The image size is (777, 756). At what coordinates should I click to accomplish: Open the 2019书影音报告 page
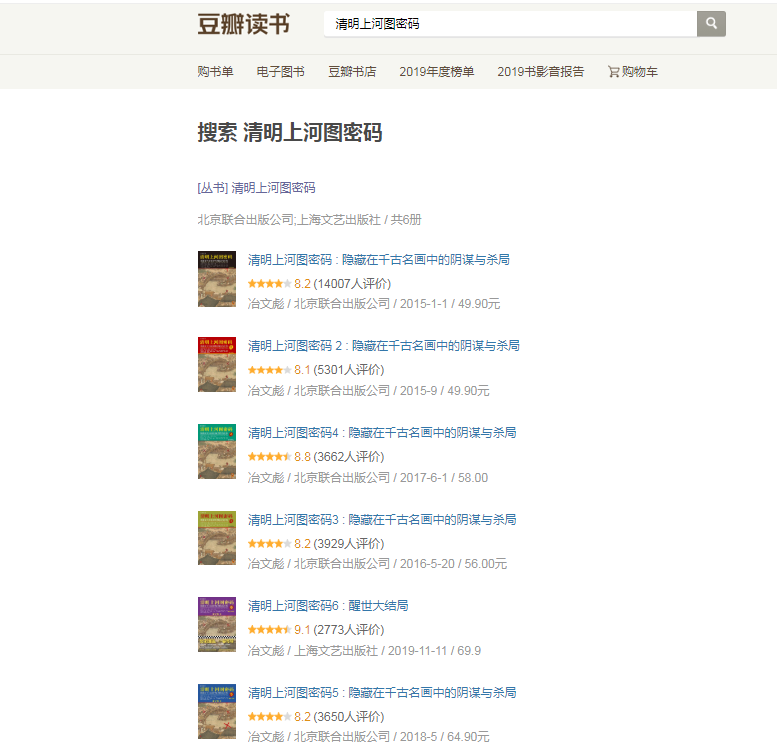click(x=541, y=72)
